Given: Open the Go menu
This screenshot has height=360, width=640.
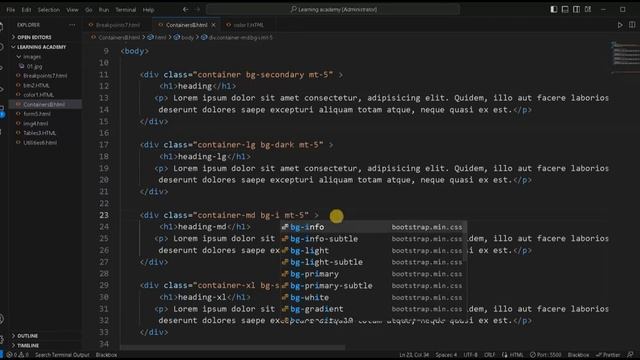Looking at the screenshot, I should (x=89, y=9).
